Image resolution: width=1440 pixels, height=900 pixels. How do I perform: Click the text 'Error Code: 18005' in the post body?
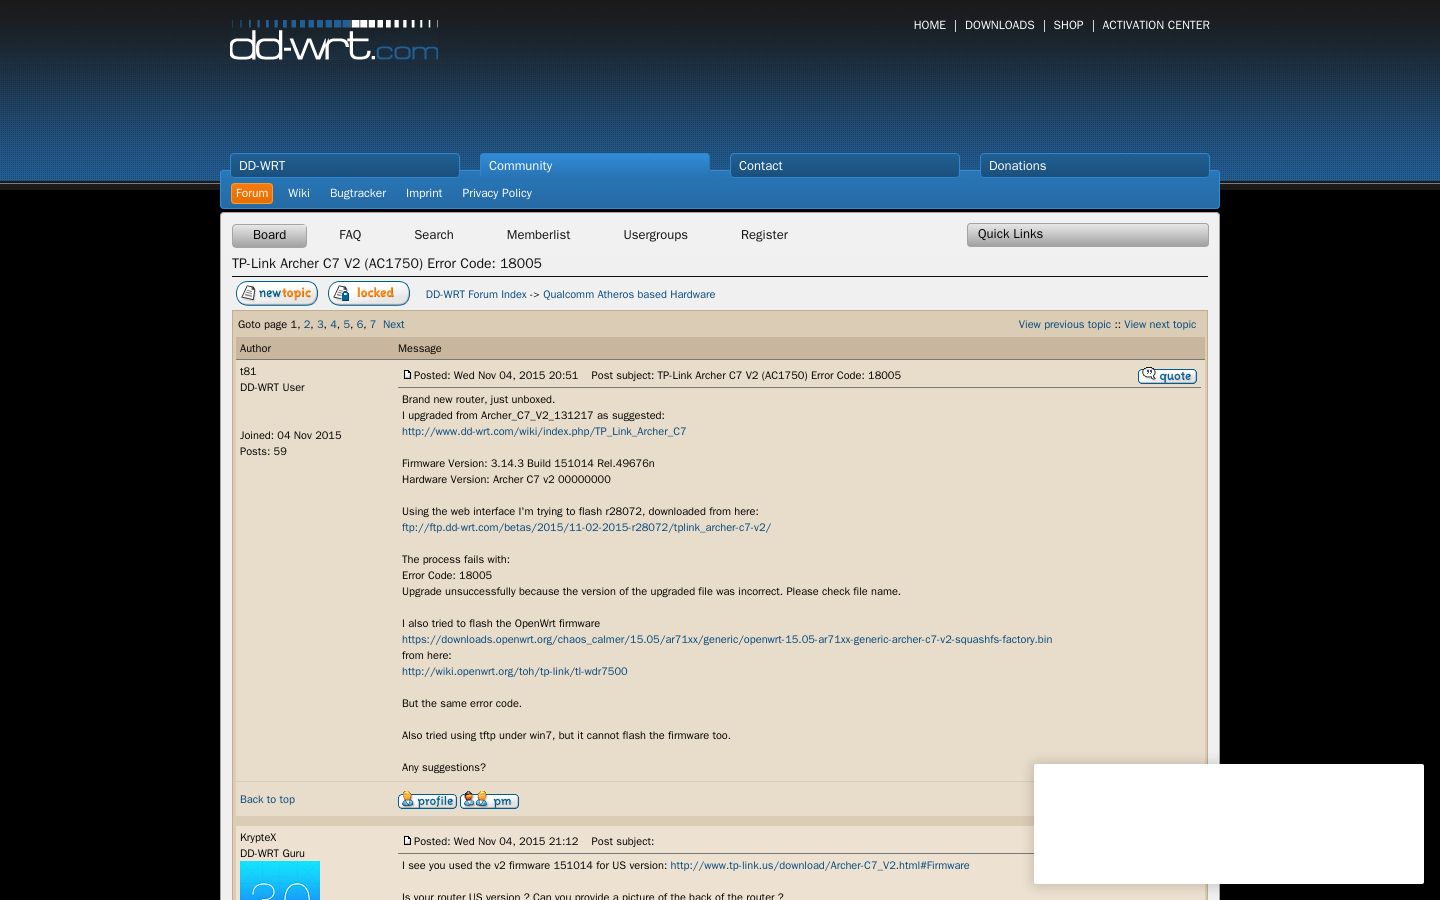click(447, 575)
